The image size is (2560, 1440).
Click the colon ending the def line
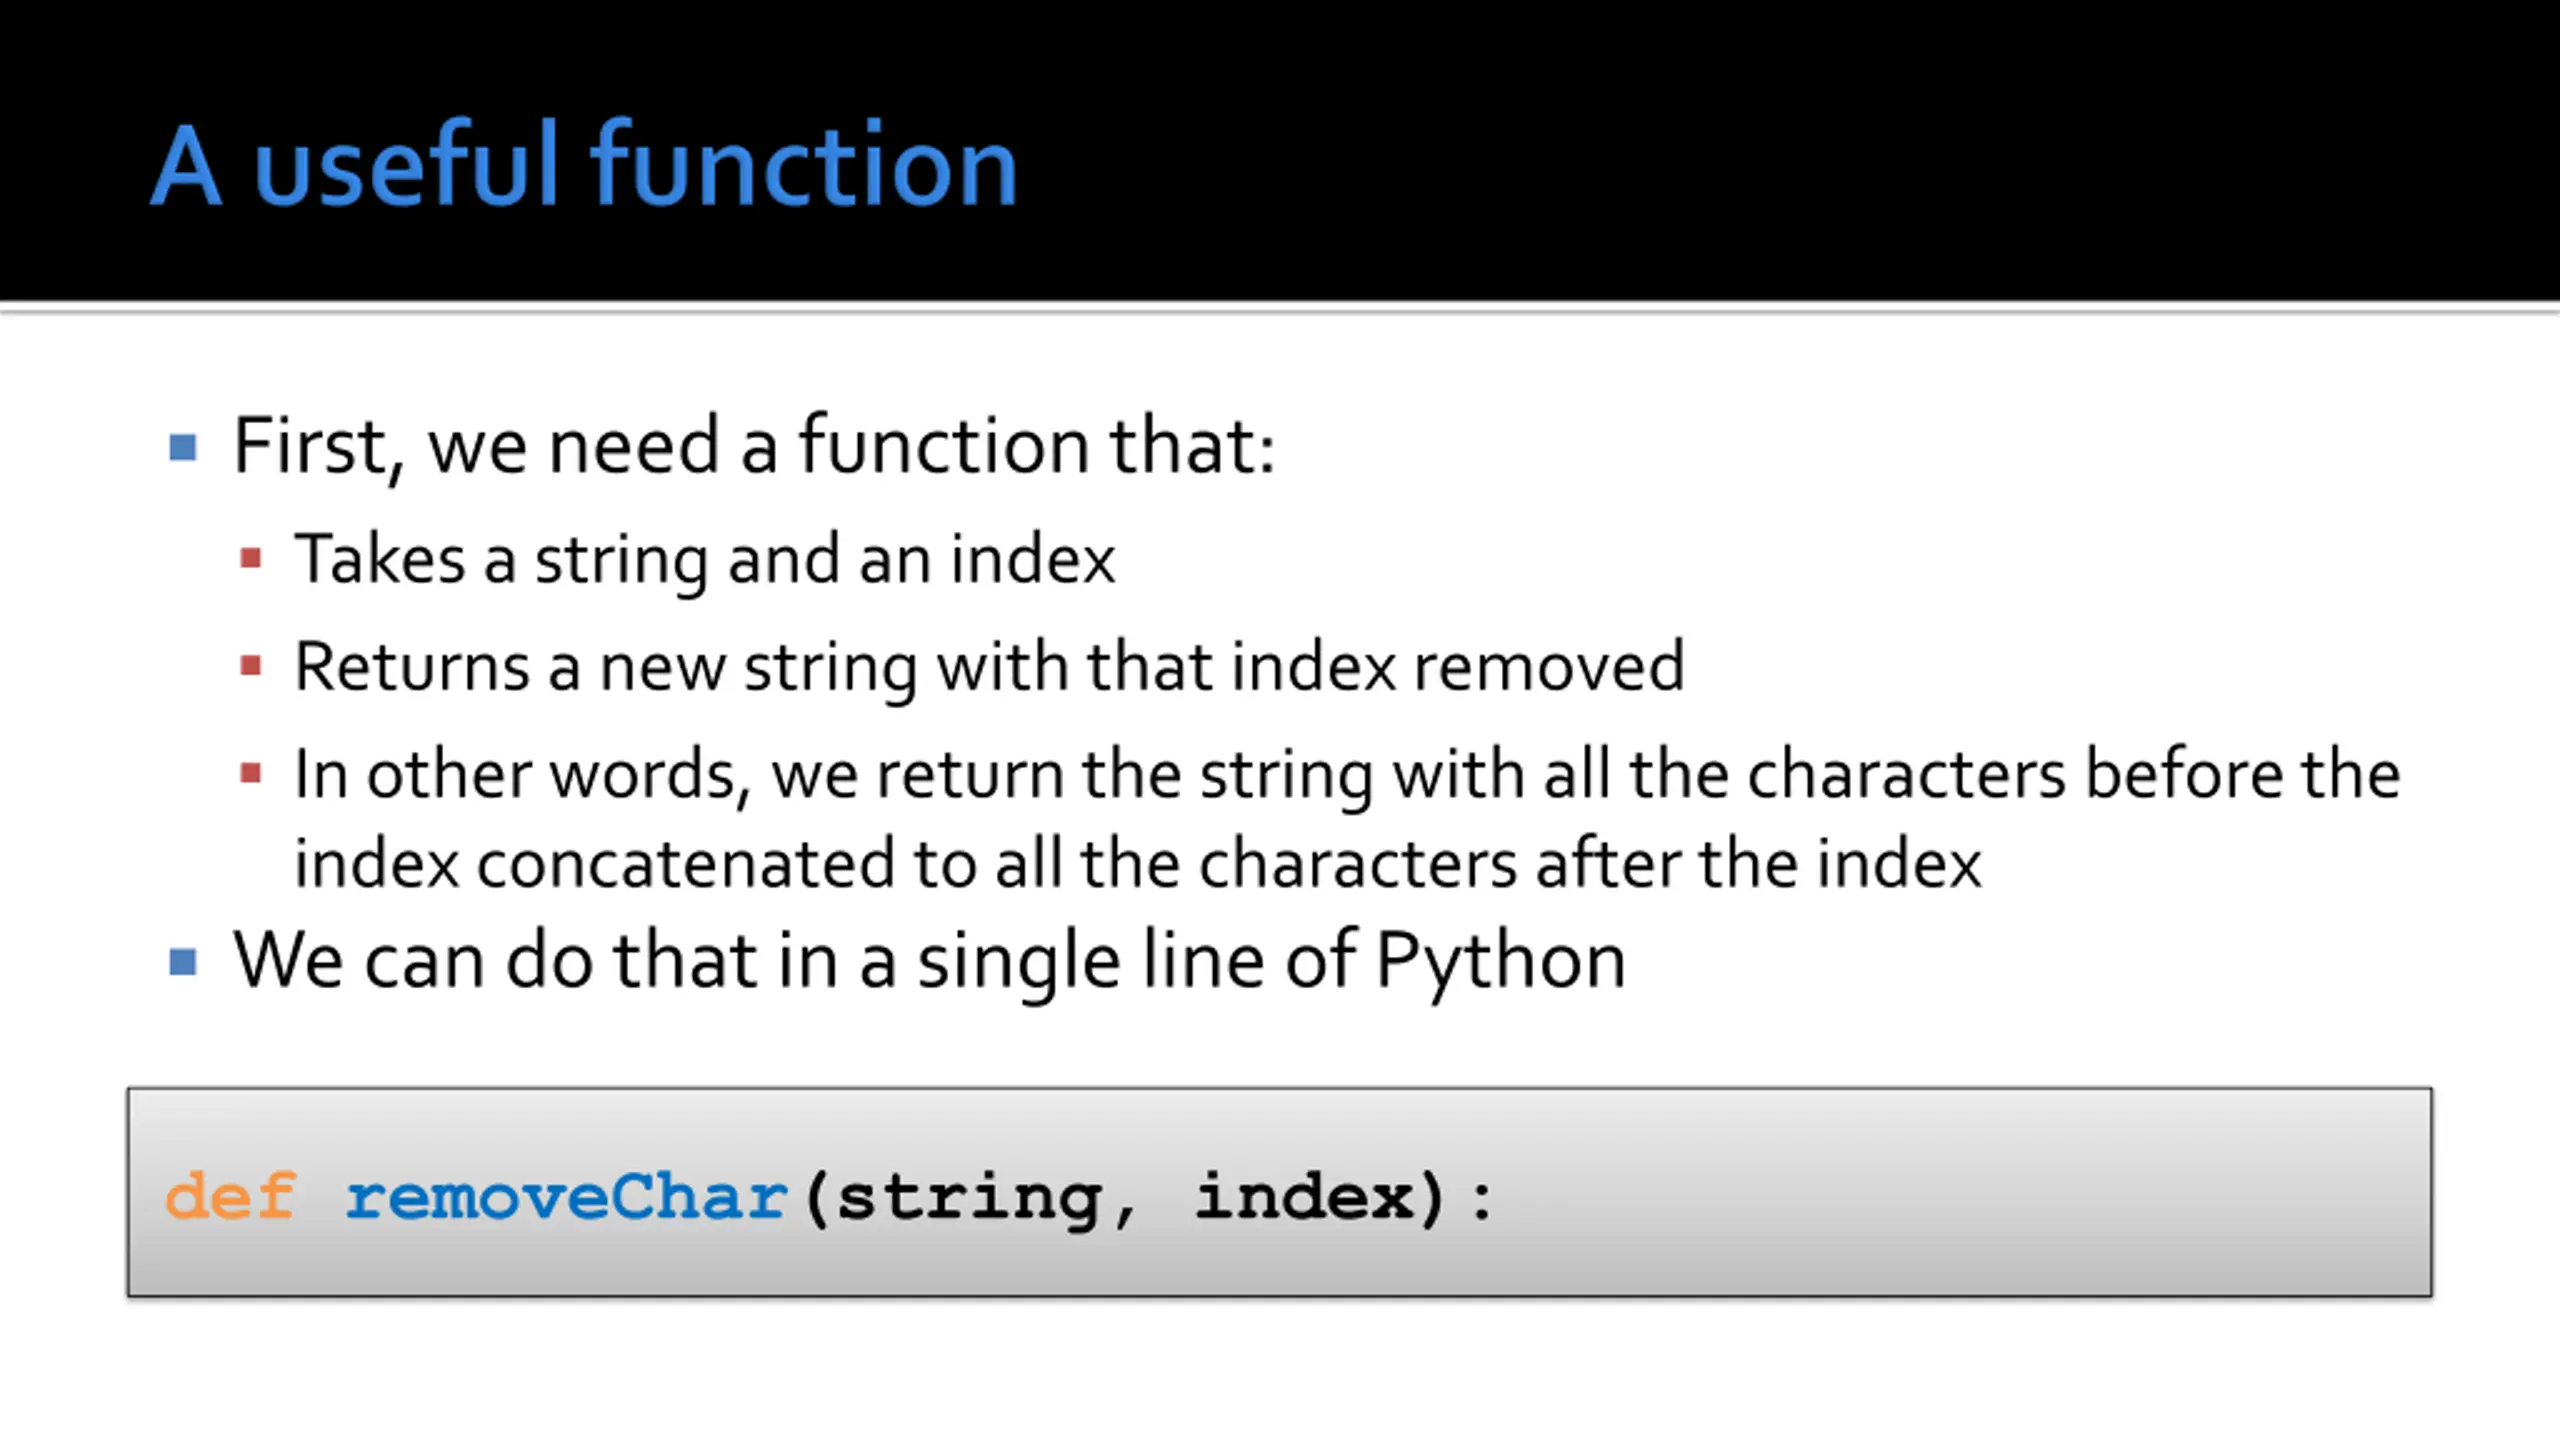click(x=1482, y=1200)
